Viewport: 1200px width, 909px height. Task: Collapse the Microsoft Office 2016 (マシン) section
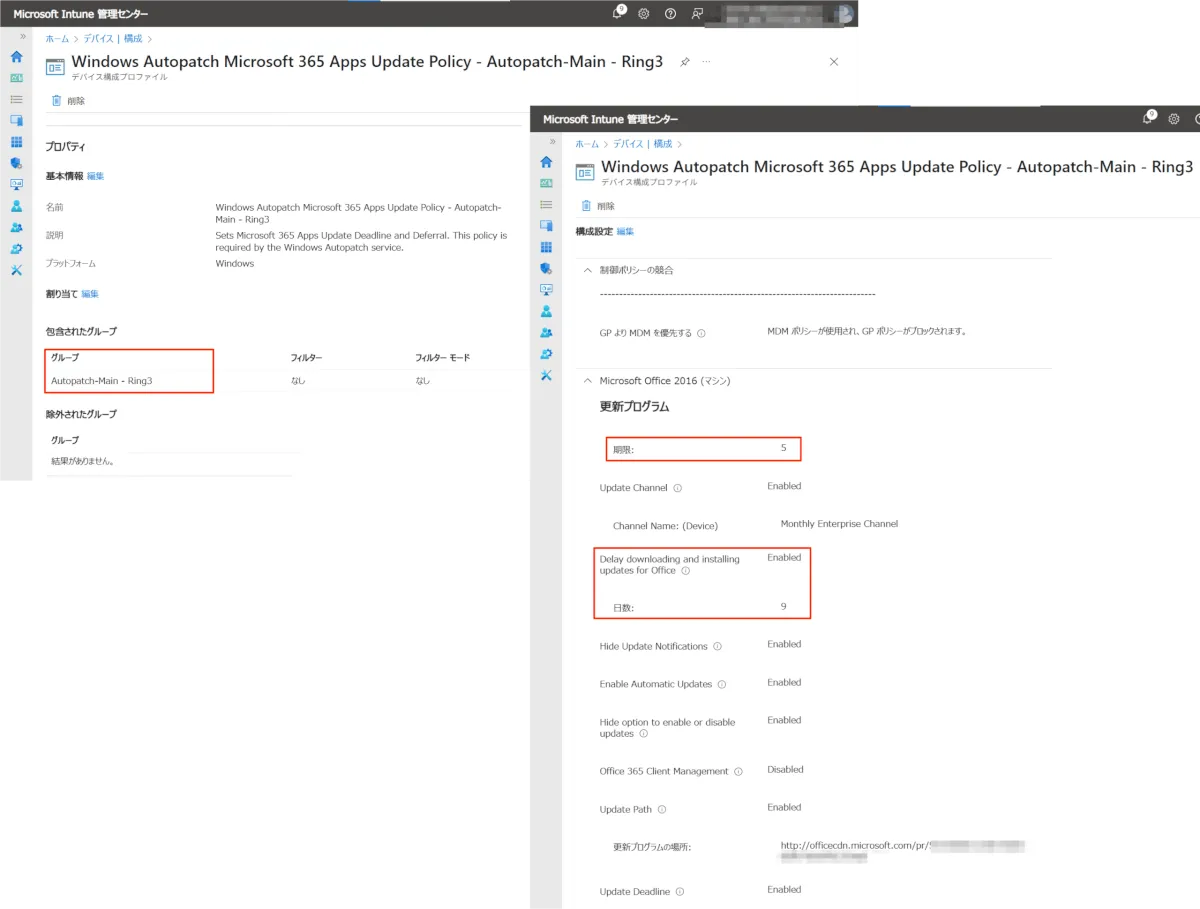[x=587, y=381]
